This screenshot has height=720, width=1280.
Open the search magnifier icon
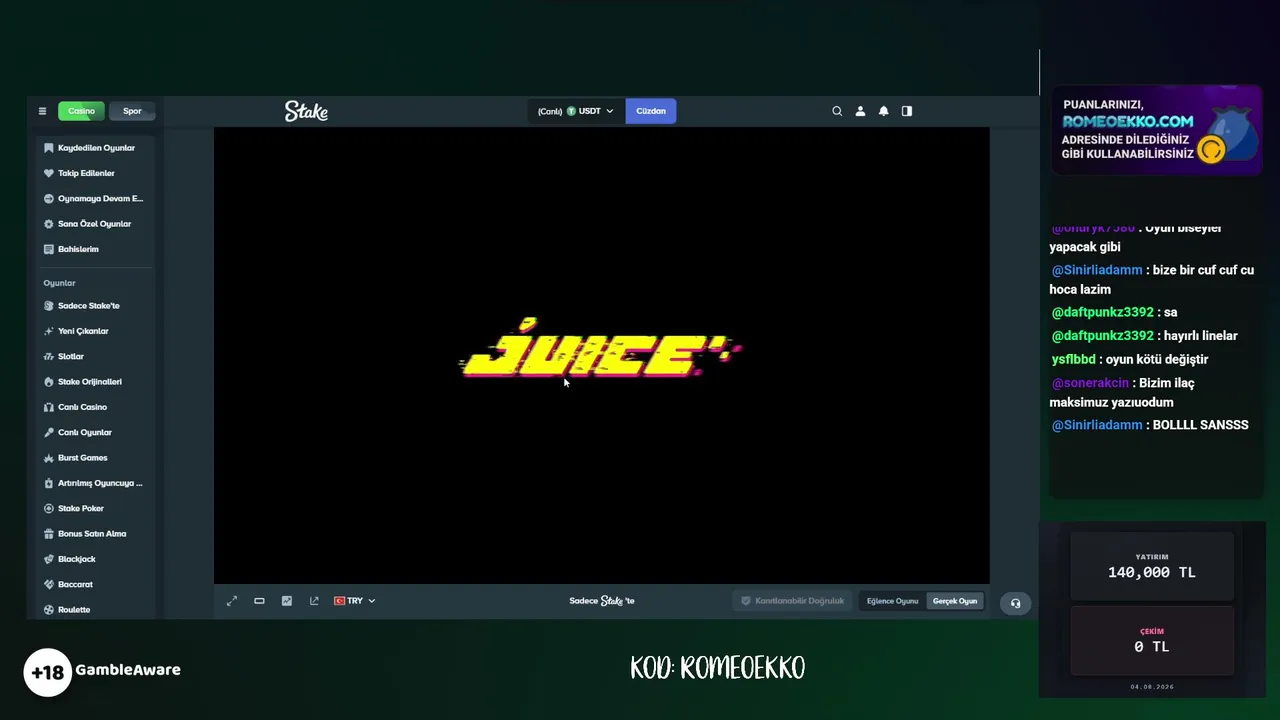point(837,111)
